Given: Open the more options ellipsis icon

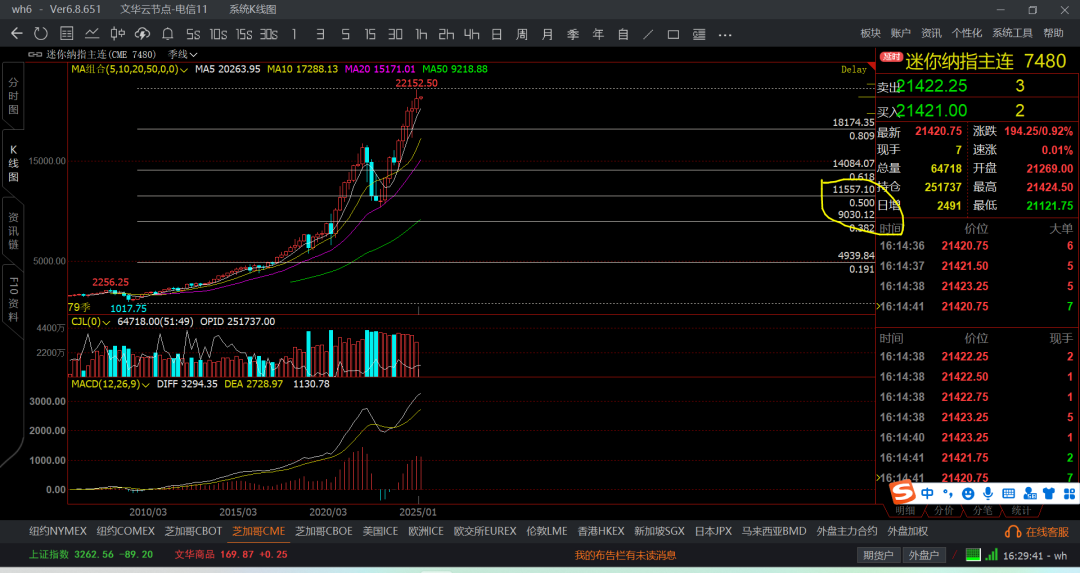Looking at the screenshot, I should 725,34.
